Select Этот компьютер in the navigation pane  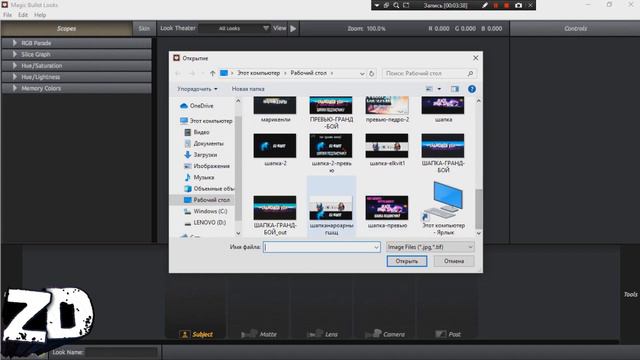[206, 121]
